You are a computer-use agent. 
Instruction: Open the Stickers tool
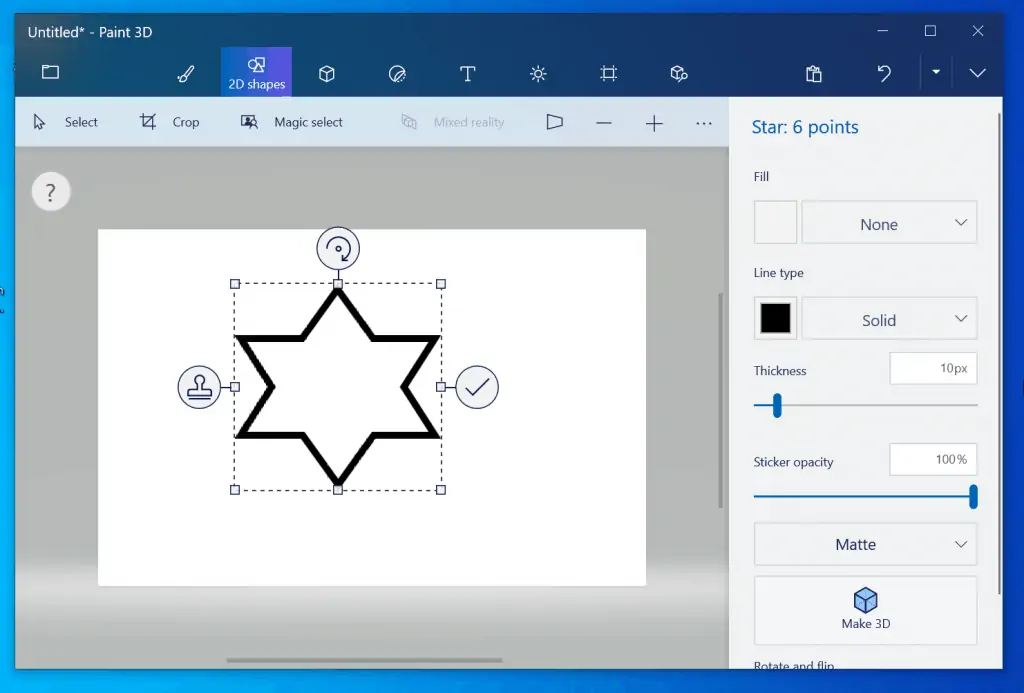(x=397, y=73)
